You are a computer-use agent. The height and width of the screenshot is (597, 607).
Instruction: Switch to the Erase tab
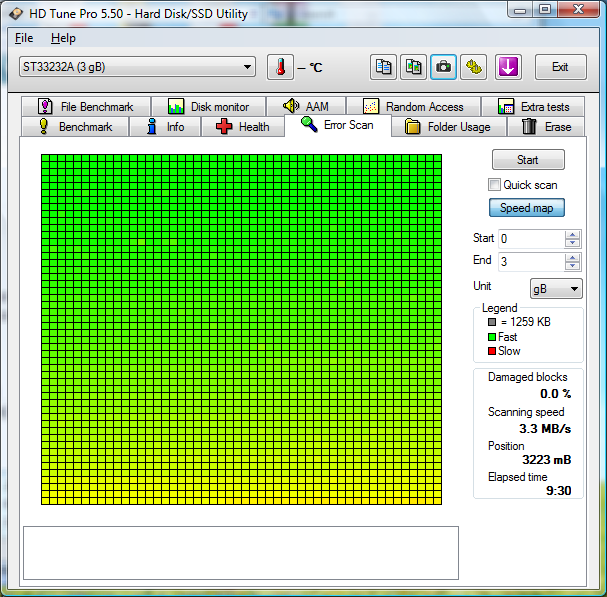tap(546, 127)
